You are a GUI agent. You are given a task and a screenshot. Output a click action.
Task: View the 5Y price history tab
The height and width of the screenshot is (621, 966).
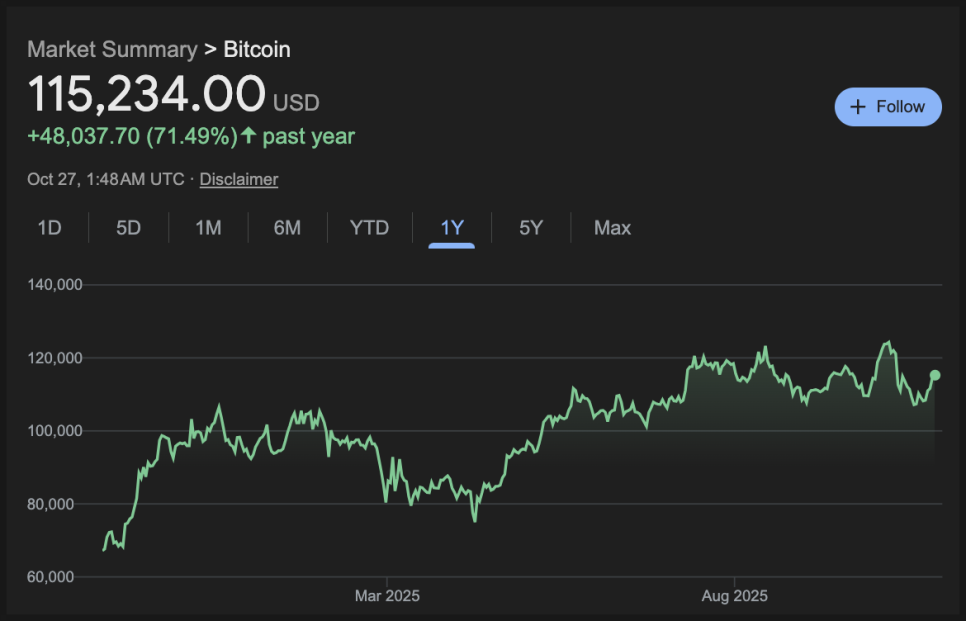click(531, 228)
